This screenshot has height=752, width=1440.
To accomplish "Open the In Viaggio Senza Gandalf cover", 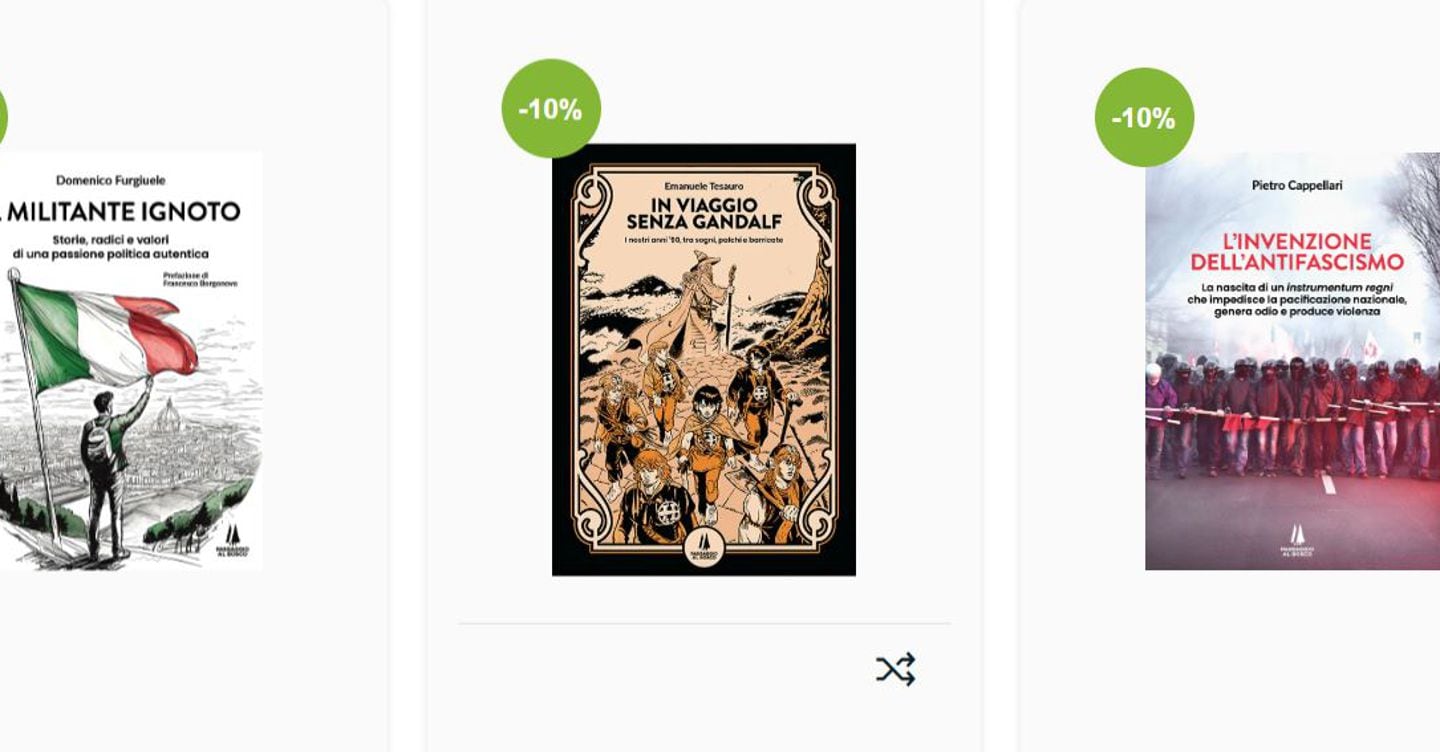I will tap(704, 360).
